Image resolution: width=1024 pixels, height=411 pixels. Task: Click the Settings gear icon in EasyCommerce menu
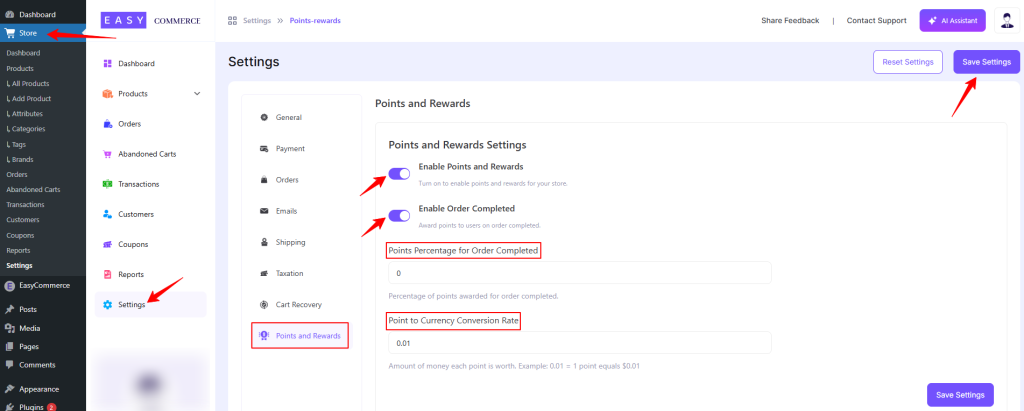[x=108, y=304]
